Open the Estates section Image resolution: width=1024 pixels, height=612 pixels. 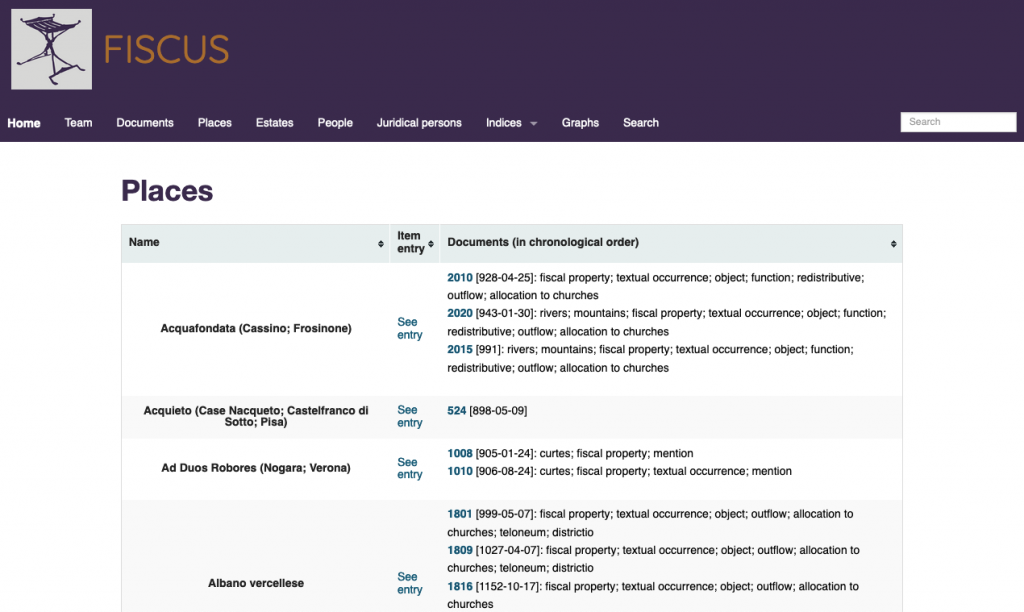click(274, 123)
